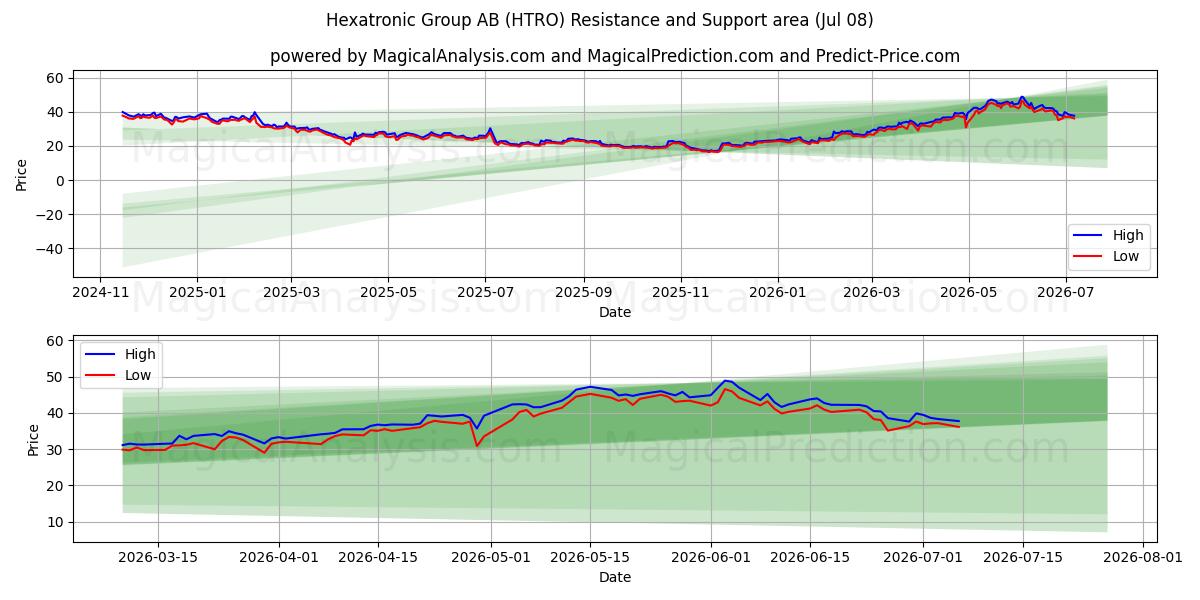This screenshot has height=600, width=1200.
Task: Click the lower chart date label 2026-07-01
Action: [922, 559]
